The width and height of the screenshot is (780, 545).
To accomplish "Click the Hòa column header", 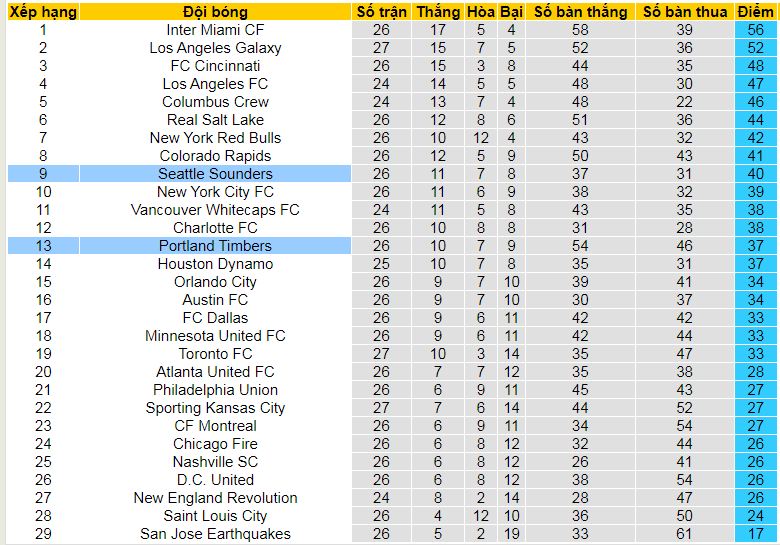I will tap(481, 12).
